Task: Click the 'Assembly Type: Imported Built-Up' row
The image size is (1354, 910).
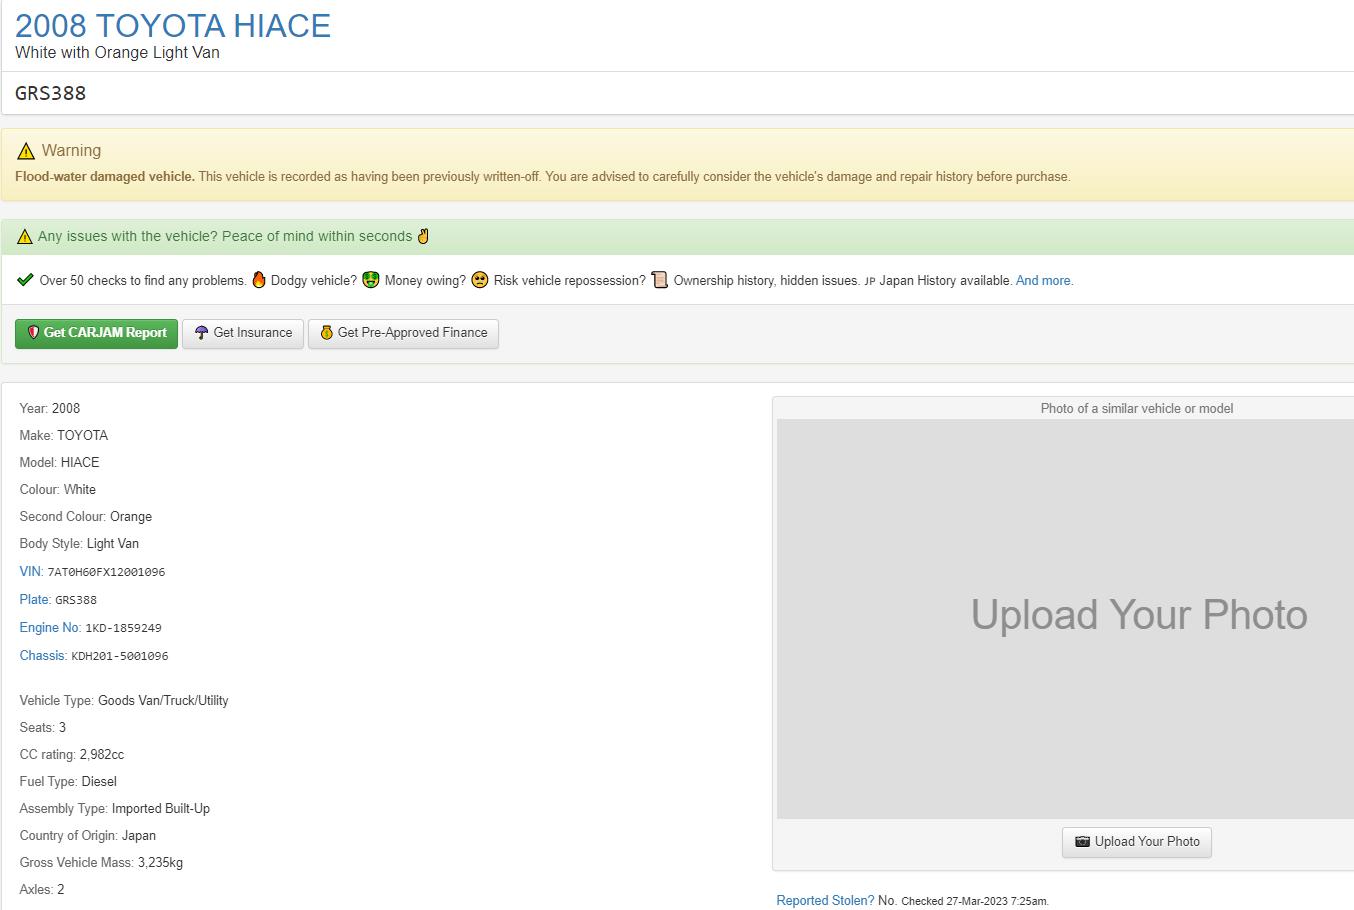Action: coord(115,809)
